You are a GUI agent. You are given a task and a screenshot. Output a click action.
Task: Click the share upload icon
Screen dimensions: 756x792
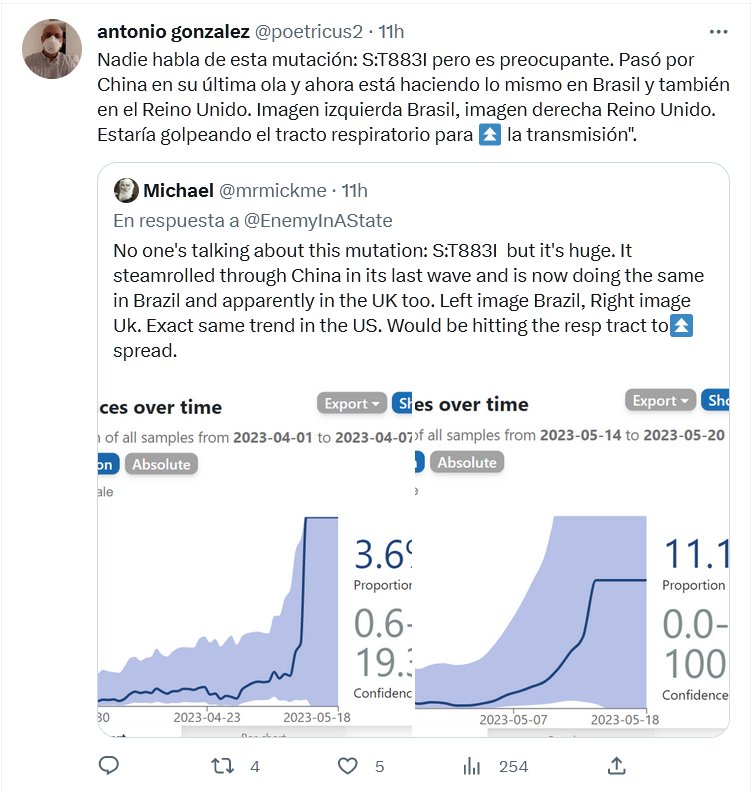[617, 766]
